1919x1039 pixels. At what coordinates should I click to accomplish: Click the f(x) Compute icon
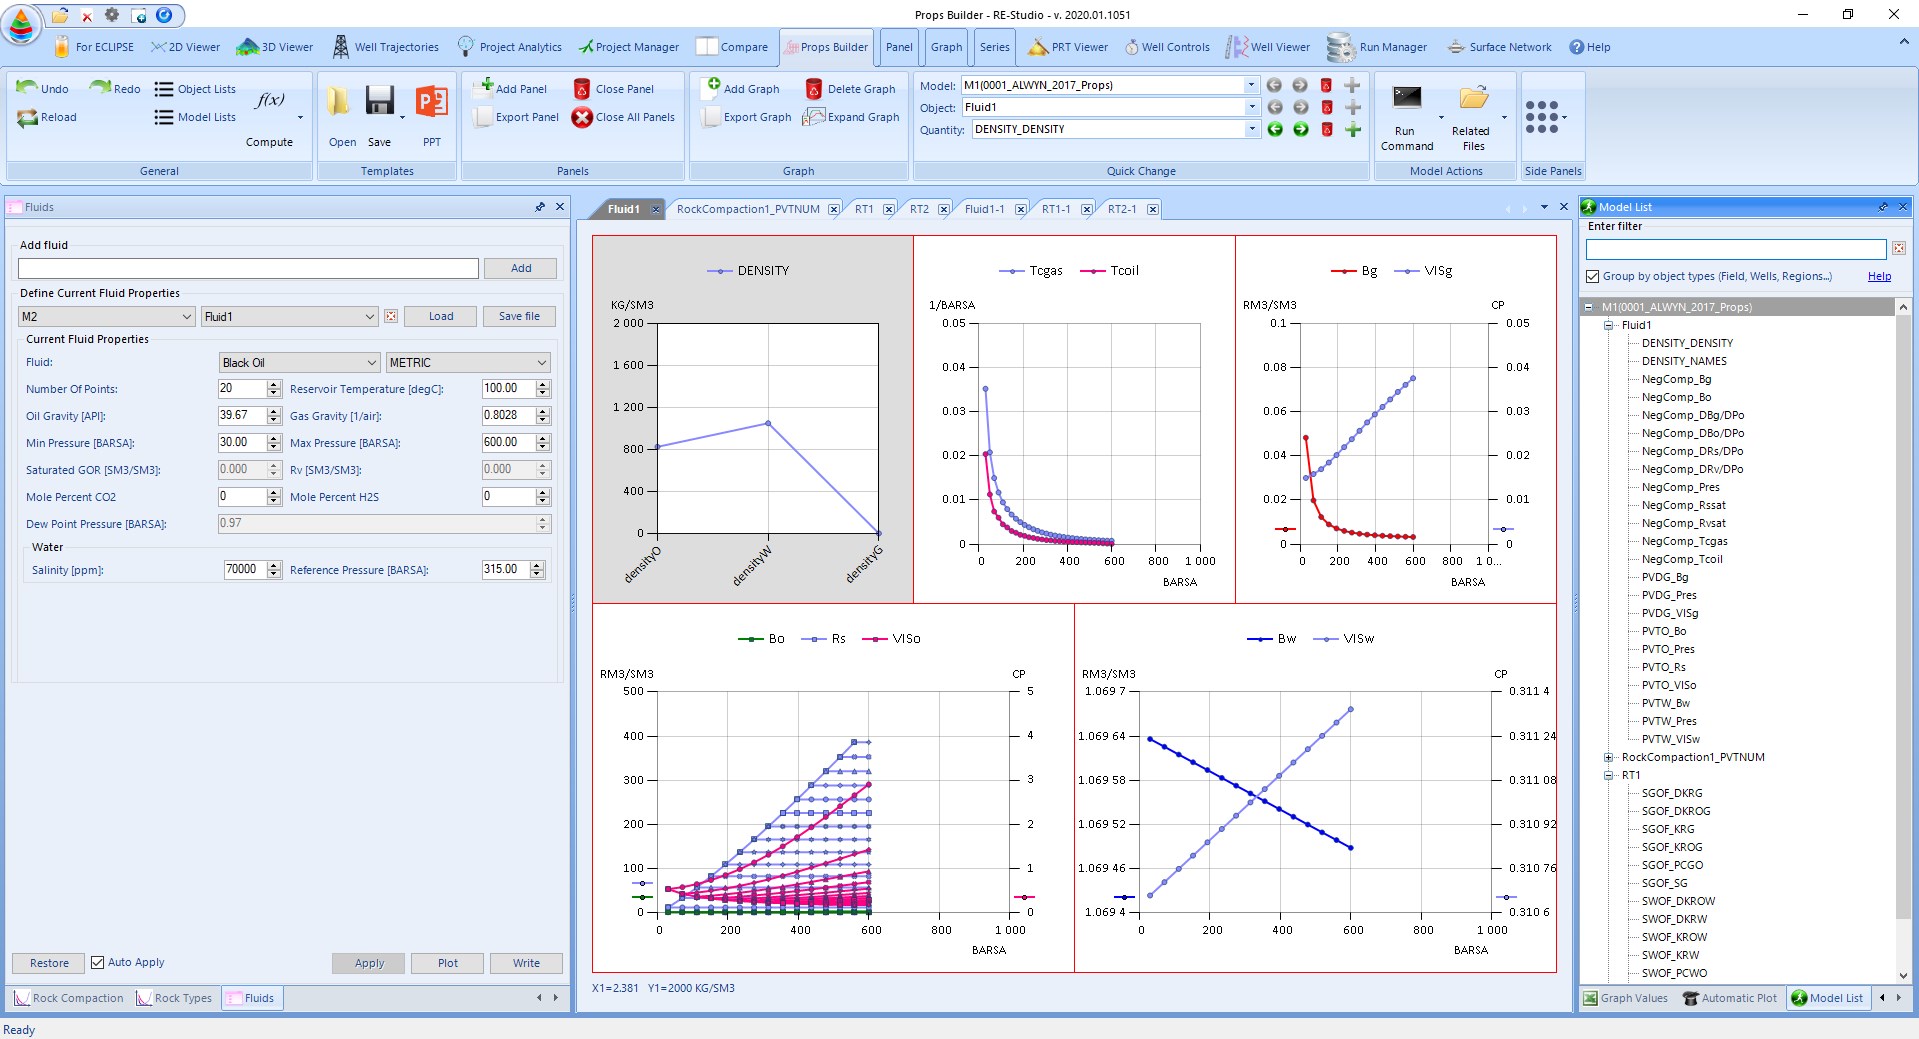(x=269, y=100)
